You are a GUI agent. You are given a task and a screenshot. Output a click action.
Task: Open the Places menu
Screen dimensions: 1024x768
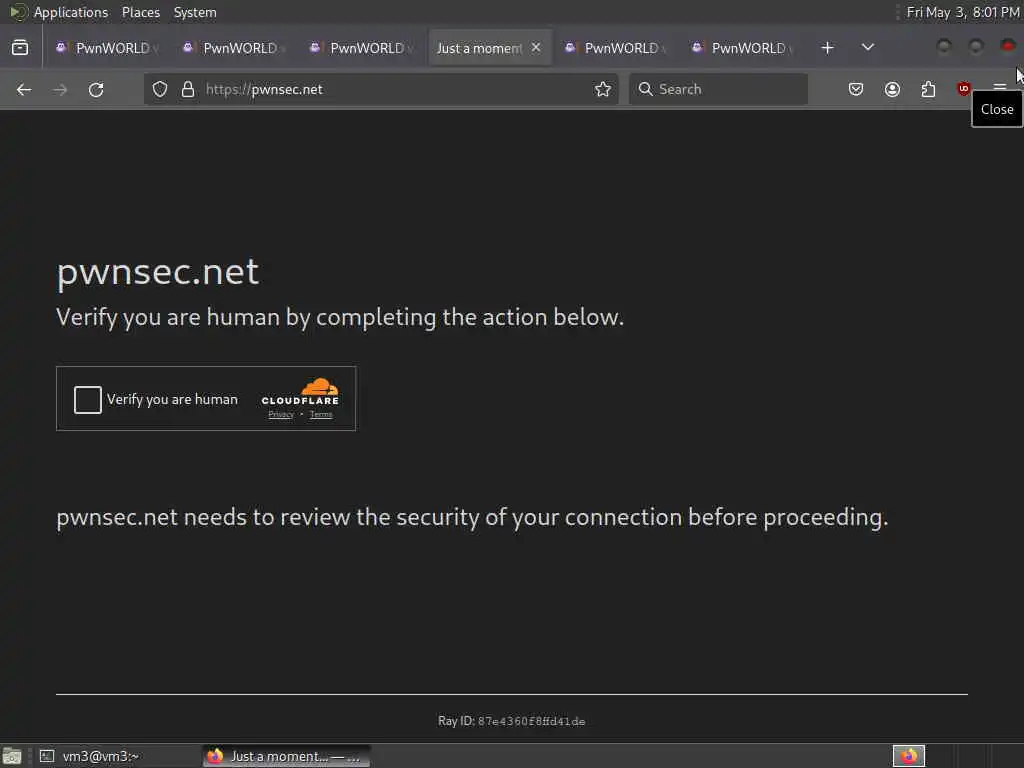pos(141,12)
